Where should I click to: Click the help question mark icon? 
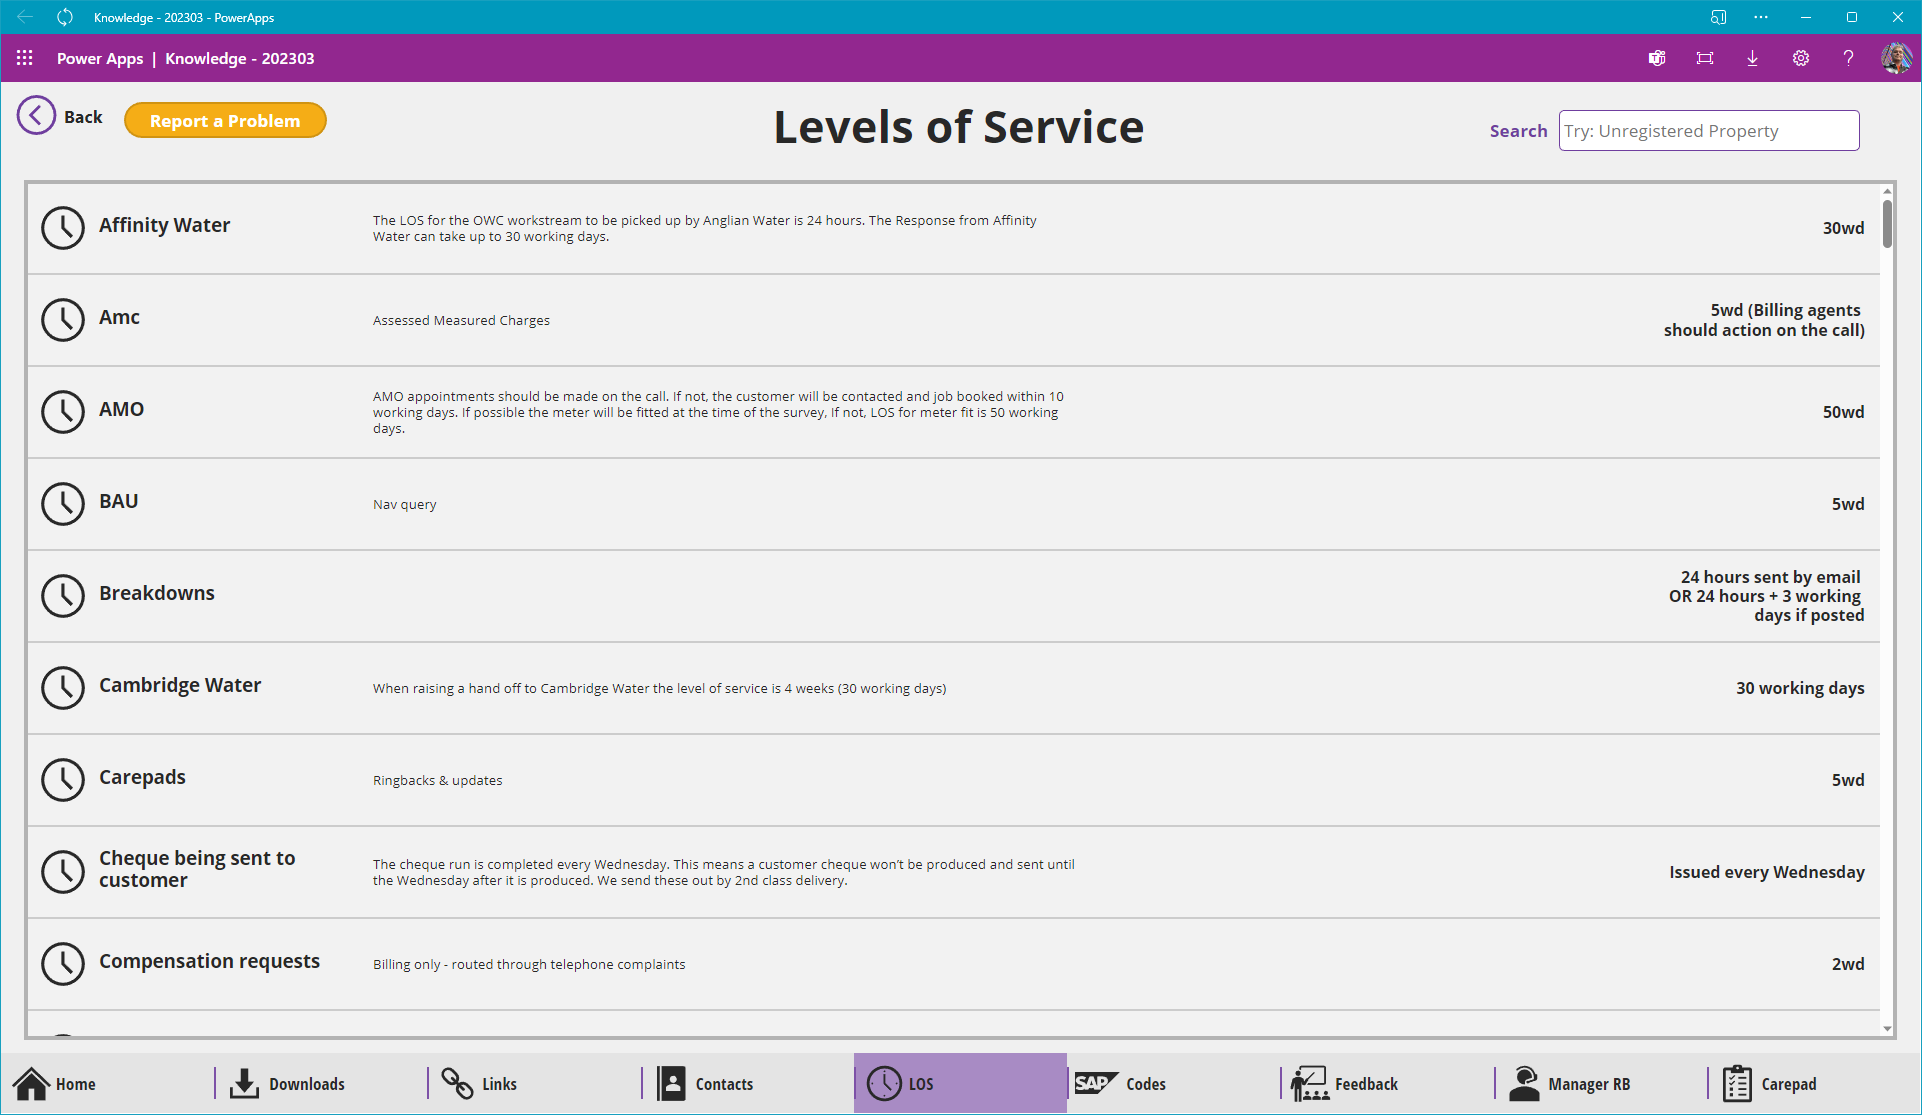pyautogui.click(x=1848, y=58)
